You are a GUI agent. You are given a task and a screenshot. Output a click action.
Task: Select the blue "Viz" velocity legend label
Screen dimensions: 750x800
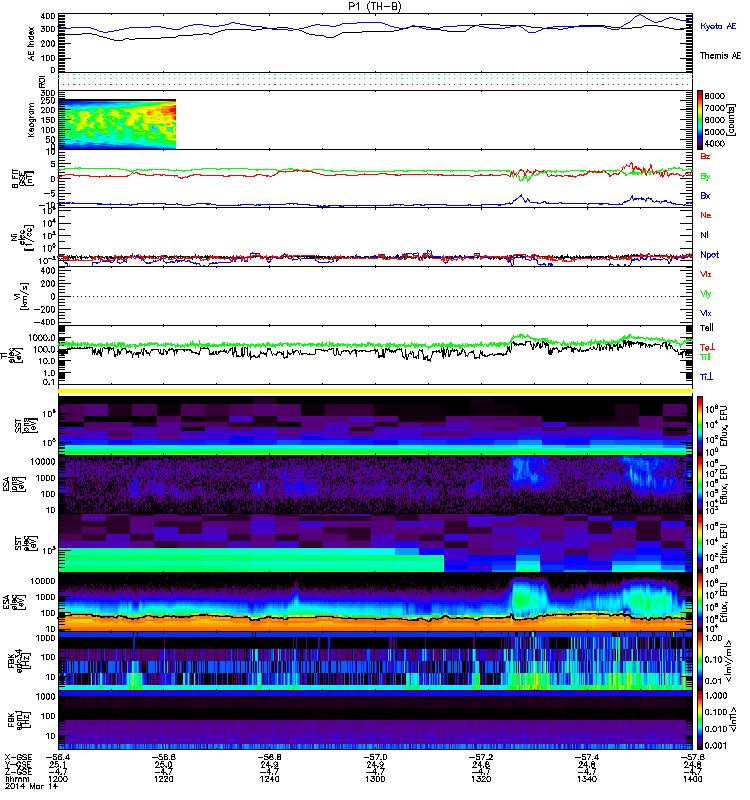click(x=706, y=313)
